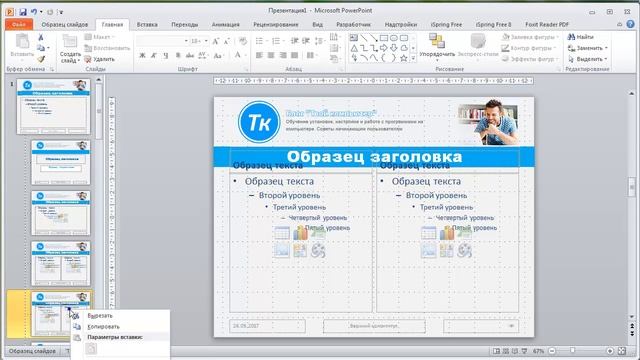Open the Макет layout dropdown
Screen dimensions: 640x360
(100, 37)
